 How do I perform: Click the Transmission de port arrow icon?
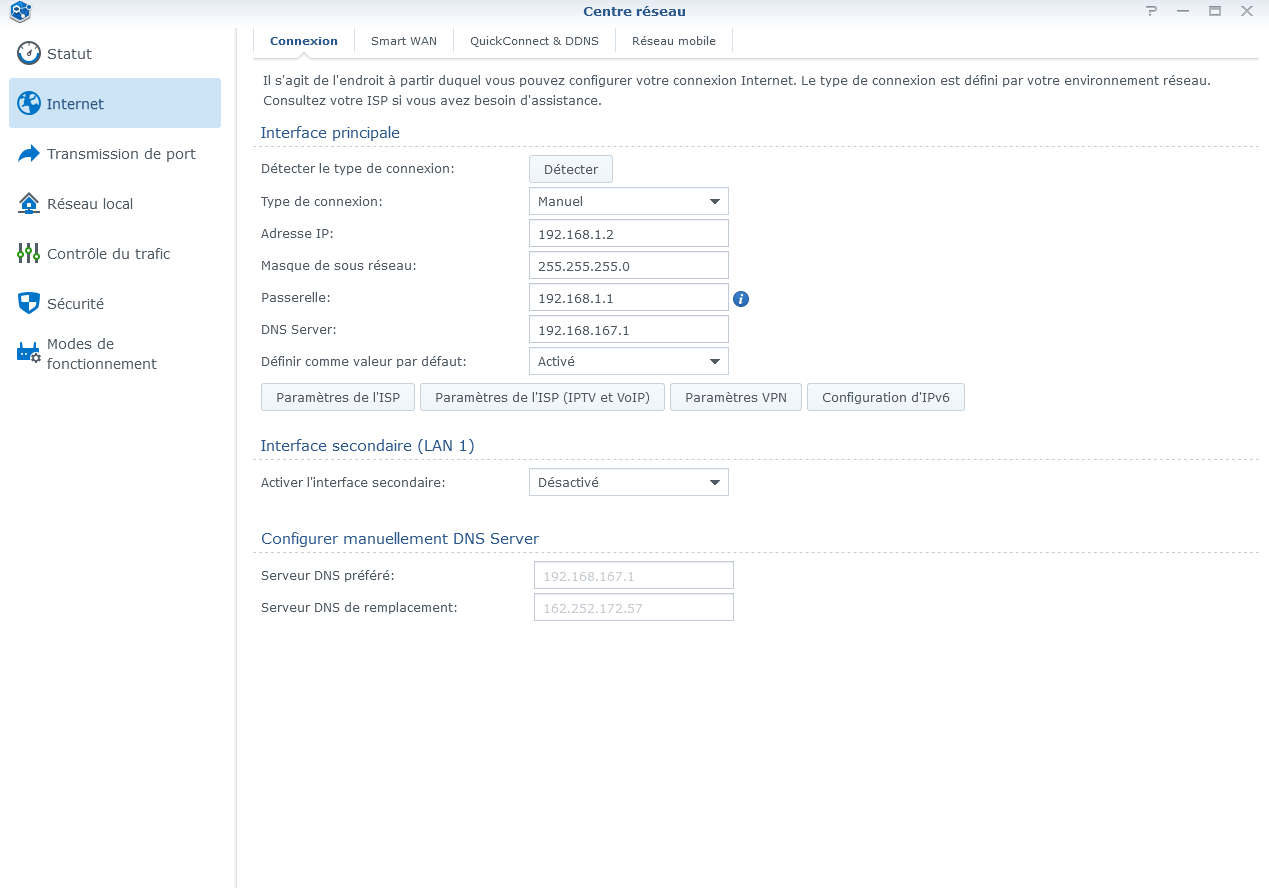pyautogui.click(x=29, y=153)
